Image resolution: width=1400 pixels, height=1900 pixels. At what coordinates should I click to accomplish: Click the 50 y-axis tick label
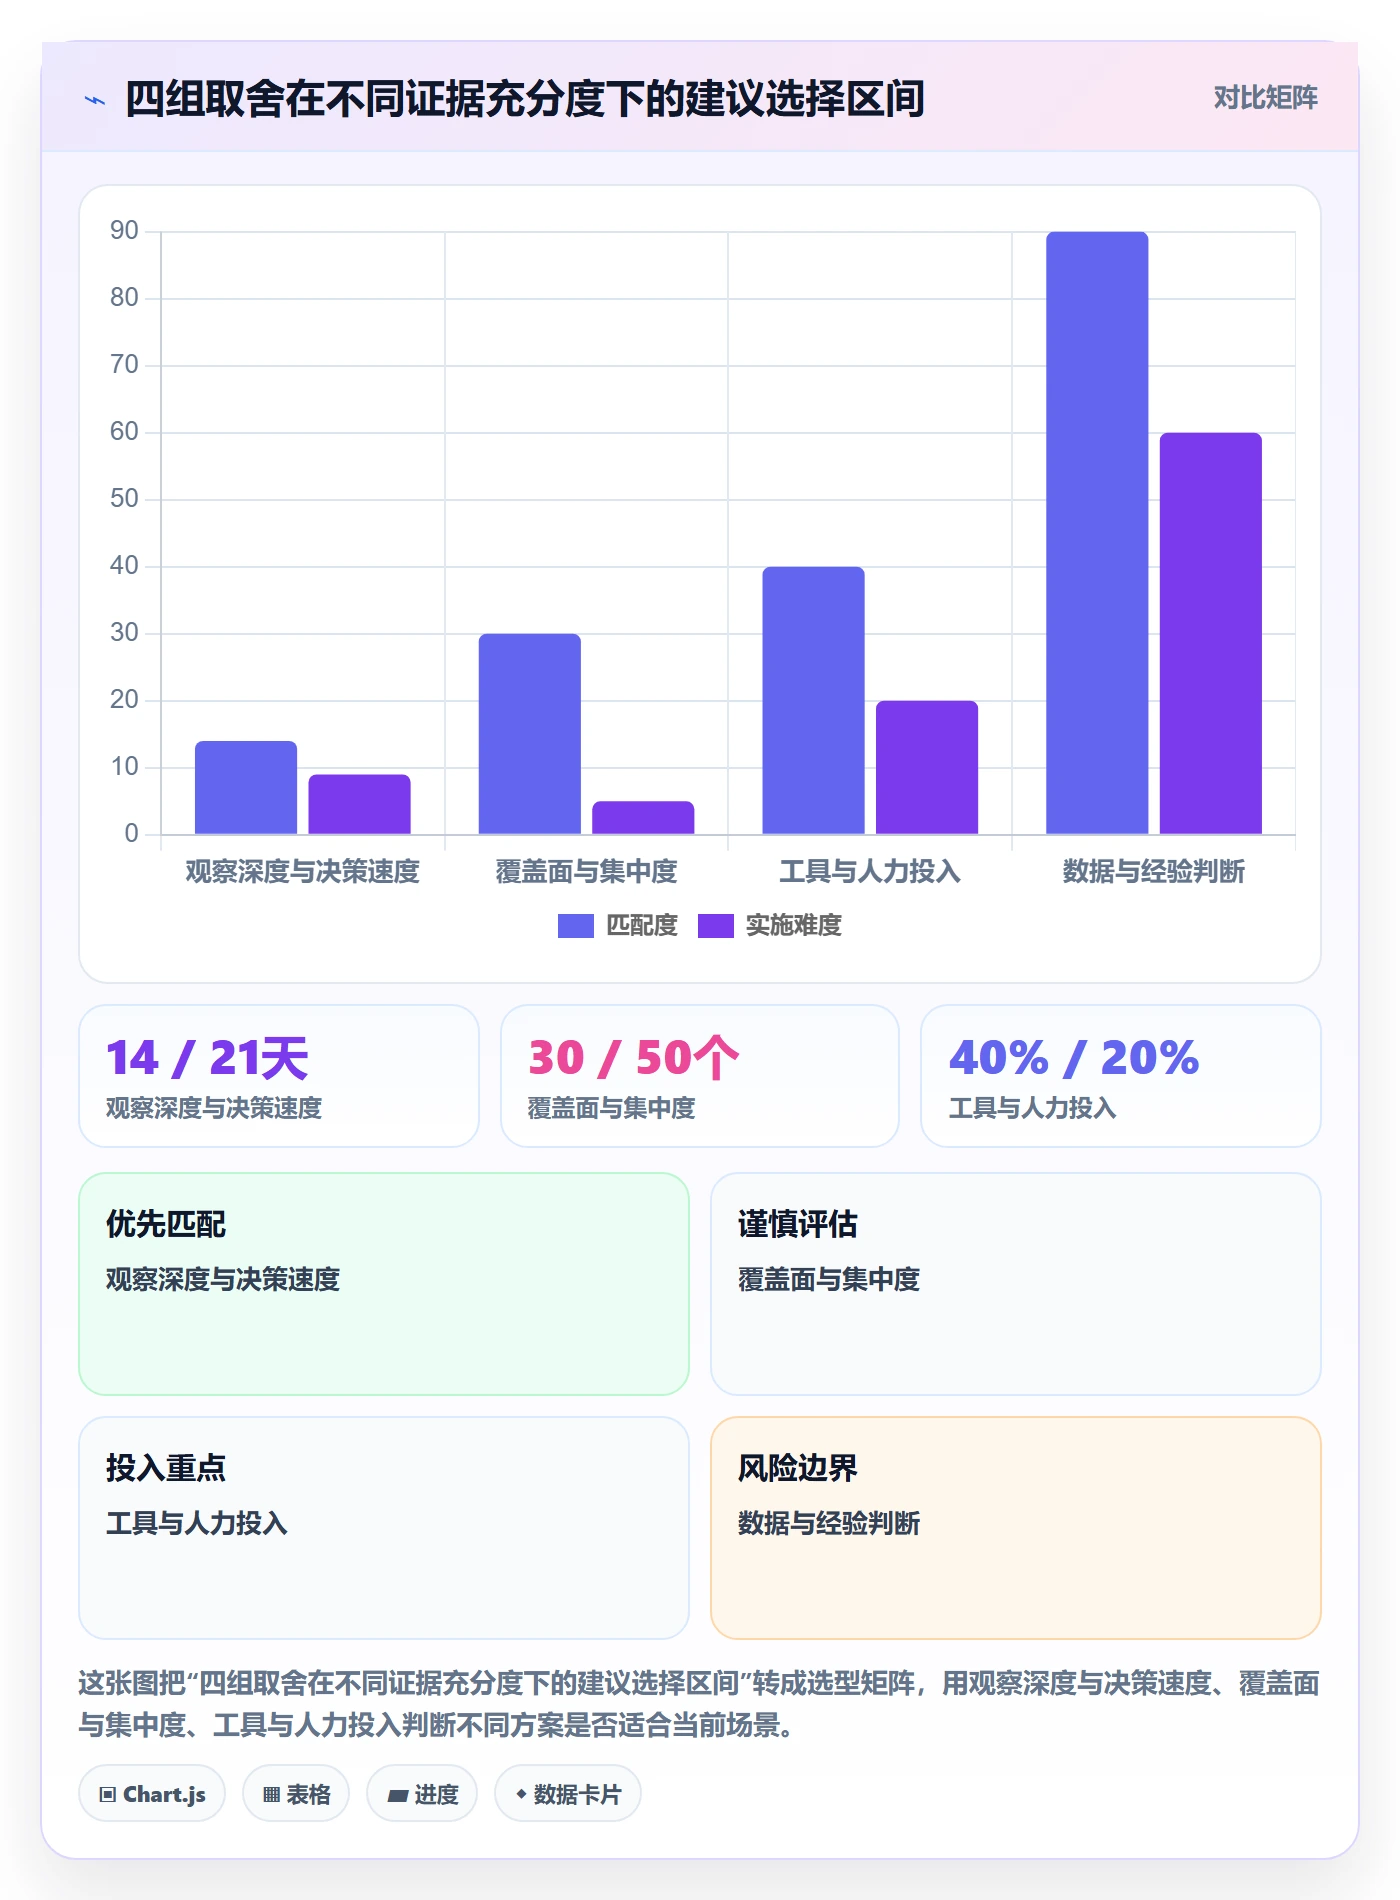125,499
